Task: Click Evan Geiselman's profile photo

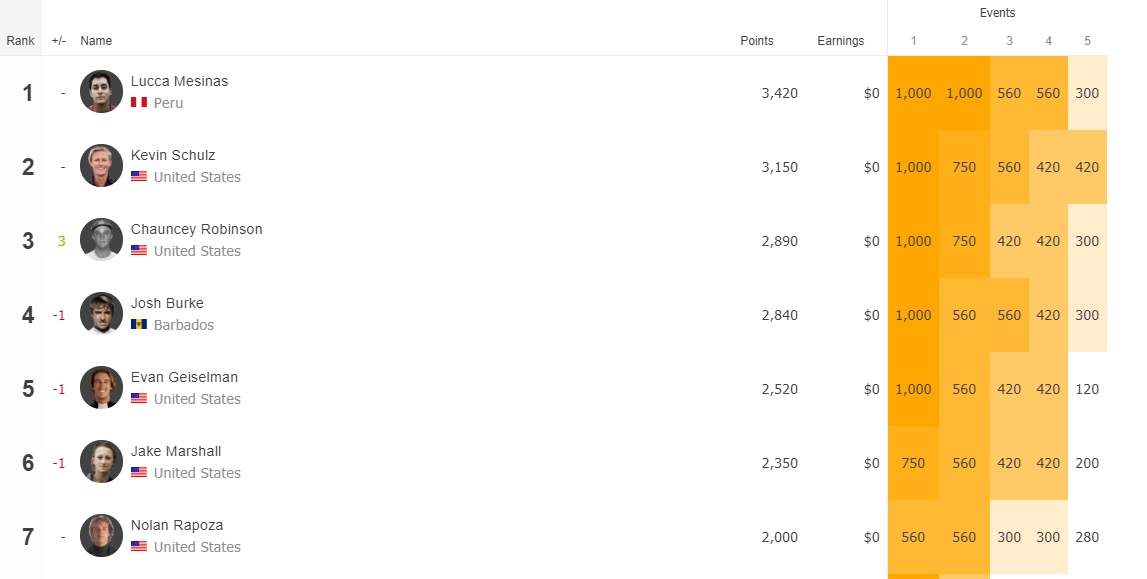Action: click(x=101, y=387)
